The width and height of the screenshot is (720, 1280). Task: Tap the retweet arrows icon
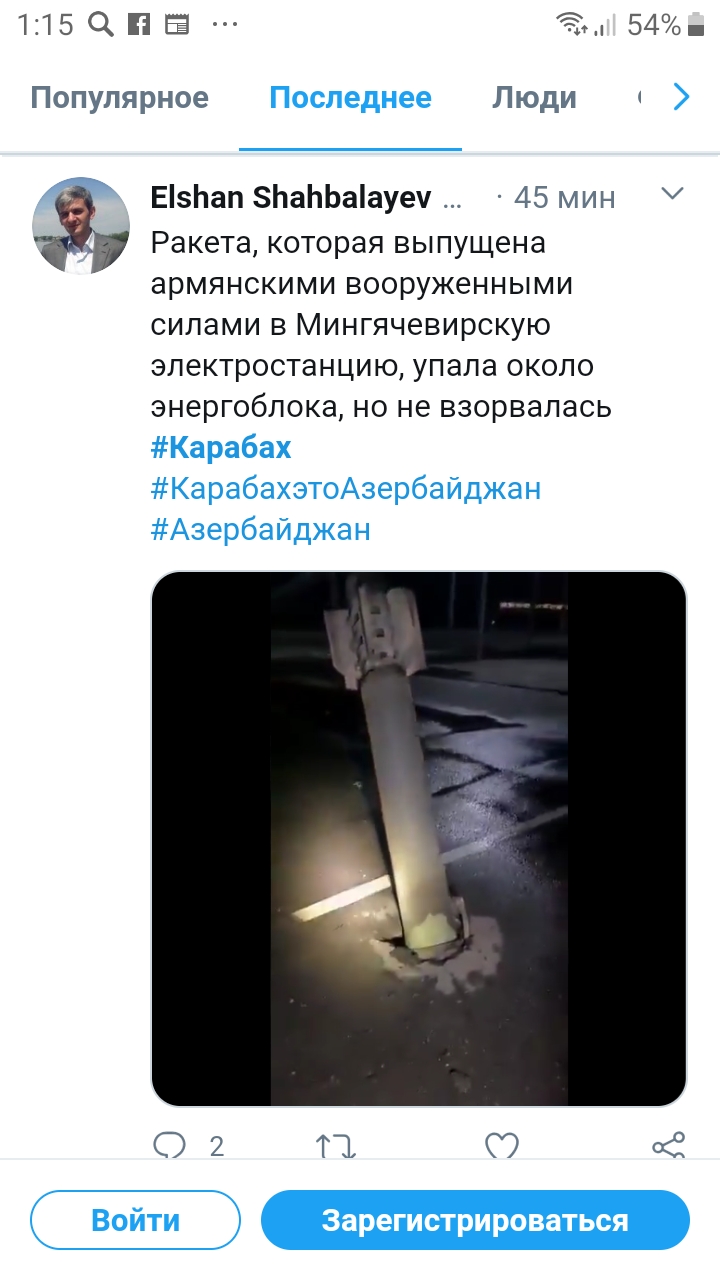[336, 1146]
